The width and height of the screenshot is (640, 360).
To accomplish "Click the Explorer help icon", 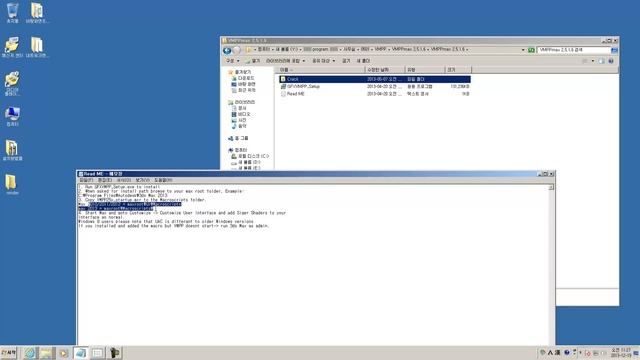I will point(611,61).
